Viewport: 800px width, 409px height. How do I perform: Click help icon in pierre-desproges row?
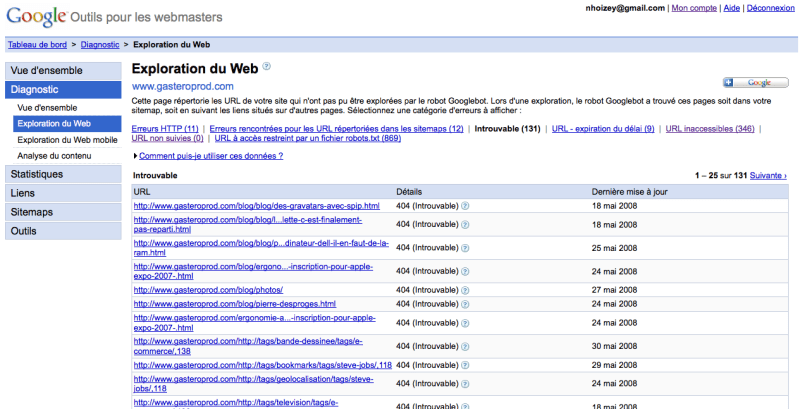[x=465, y=304]
